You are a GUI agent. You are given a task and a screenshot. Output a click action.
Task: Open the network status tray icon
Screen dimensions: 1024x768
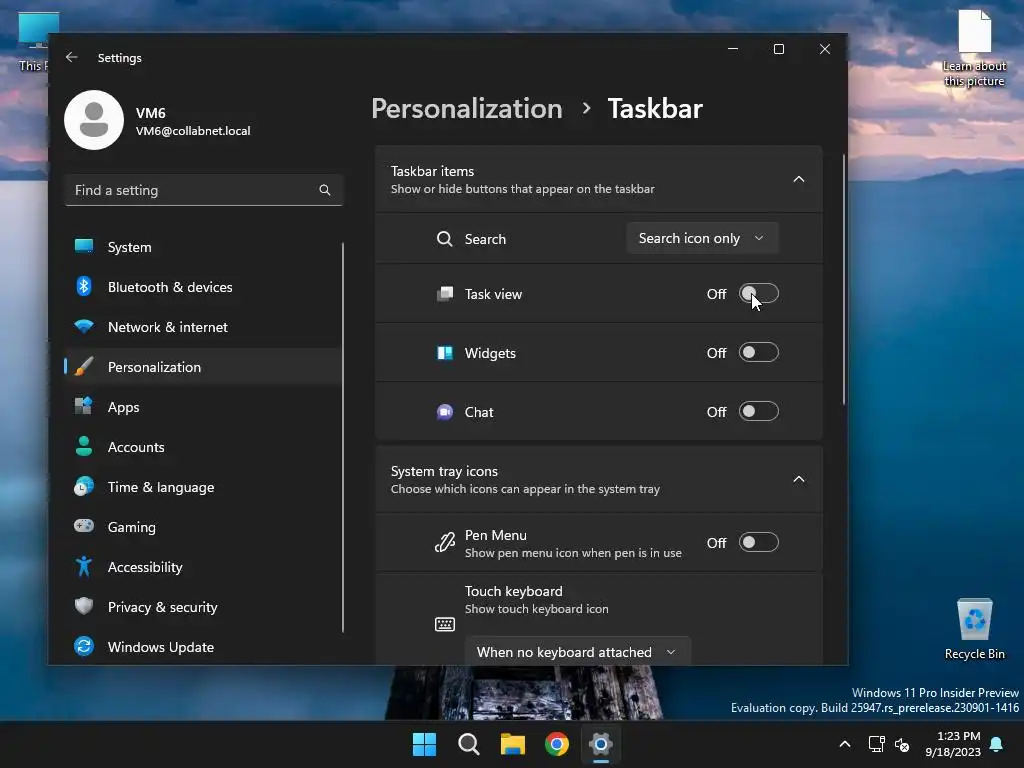pos(876,744)
